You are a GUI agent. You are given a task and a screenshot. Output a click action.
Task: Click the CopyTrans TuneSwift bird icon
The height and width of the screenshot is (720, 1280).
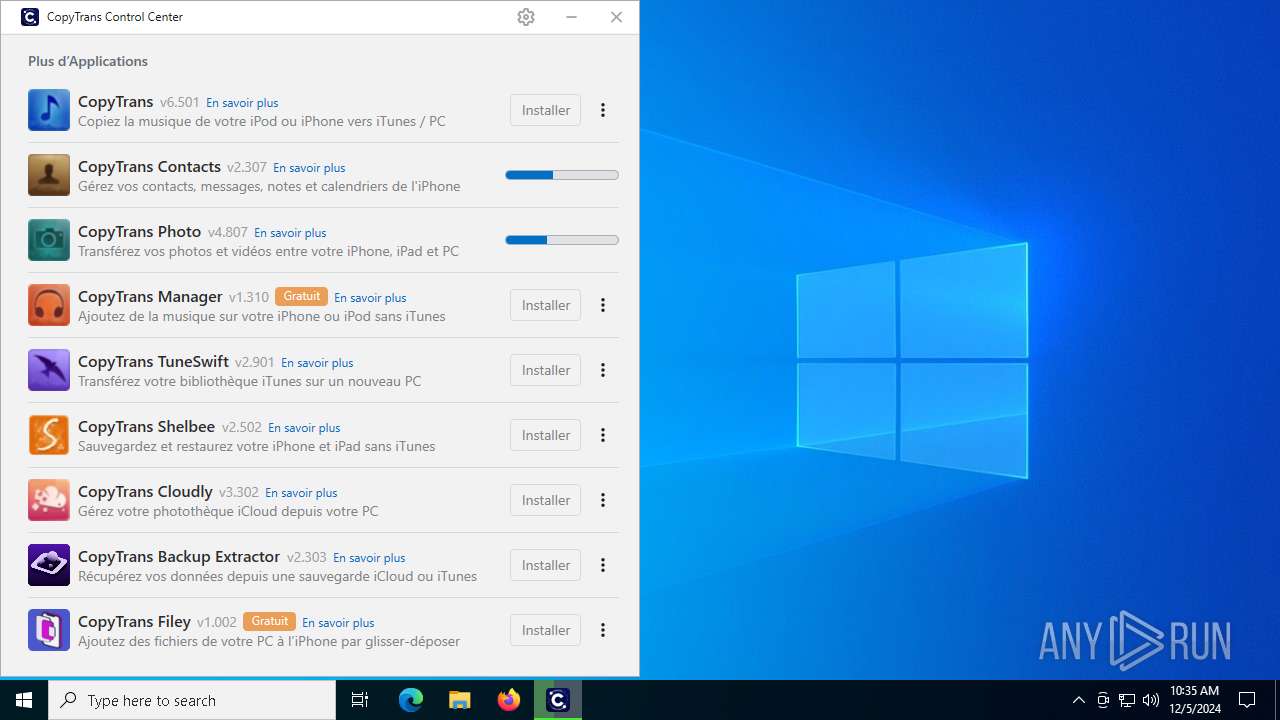(49, 370)
